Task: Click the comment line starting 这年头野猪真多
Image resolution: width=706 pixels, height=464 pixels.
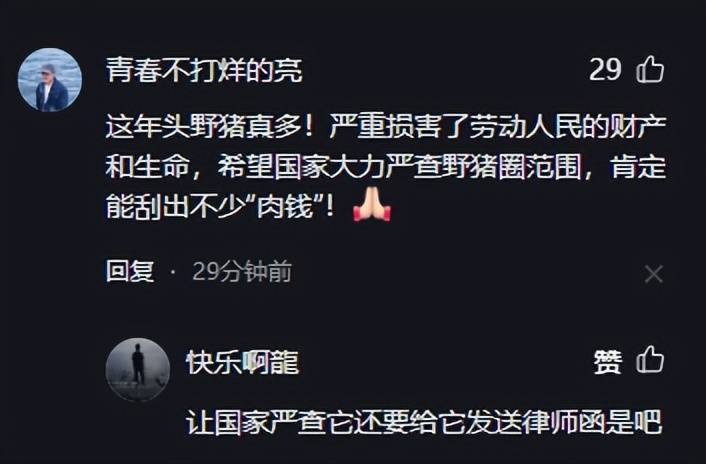Action: tap(386, 127)
